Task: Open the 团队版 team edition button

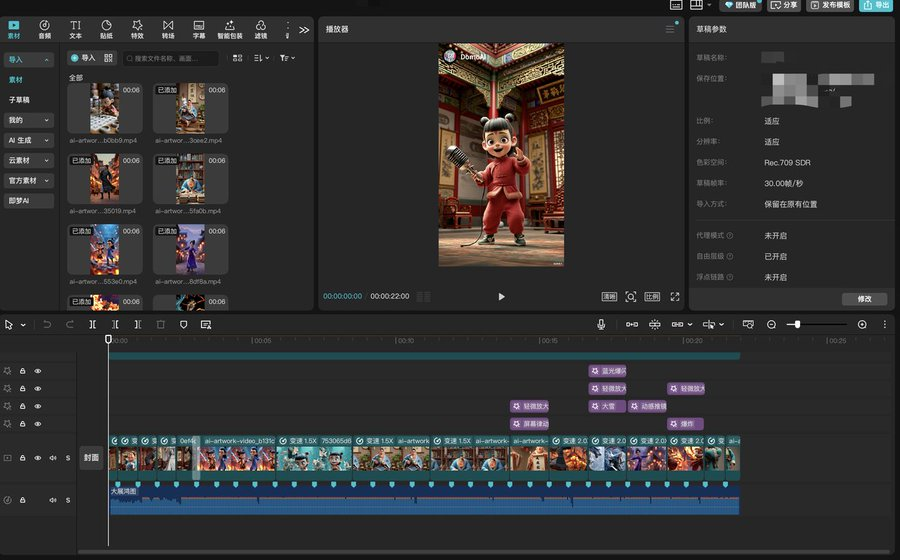Action: [740, 5]
